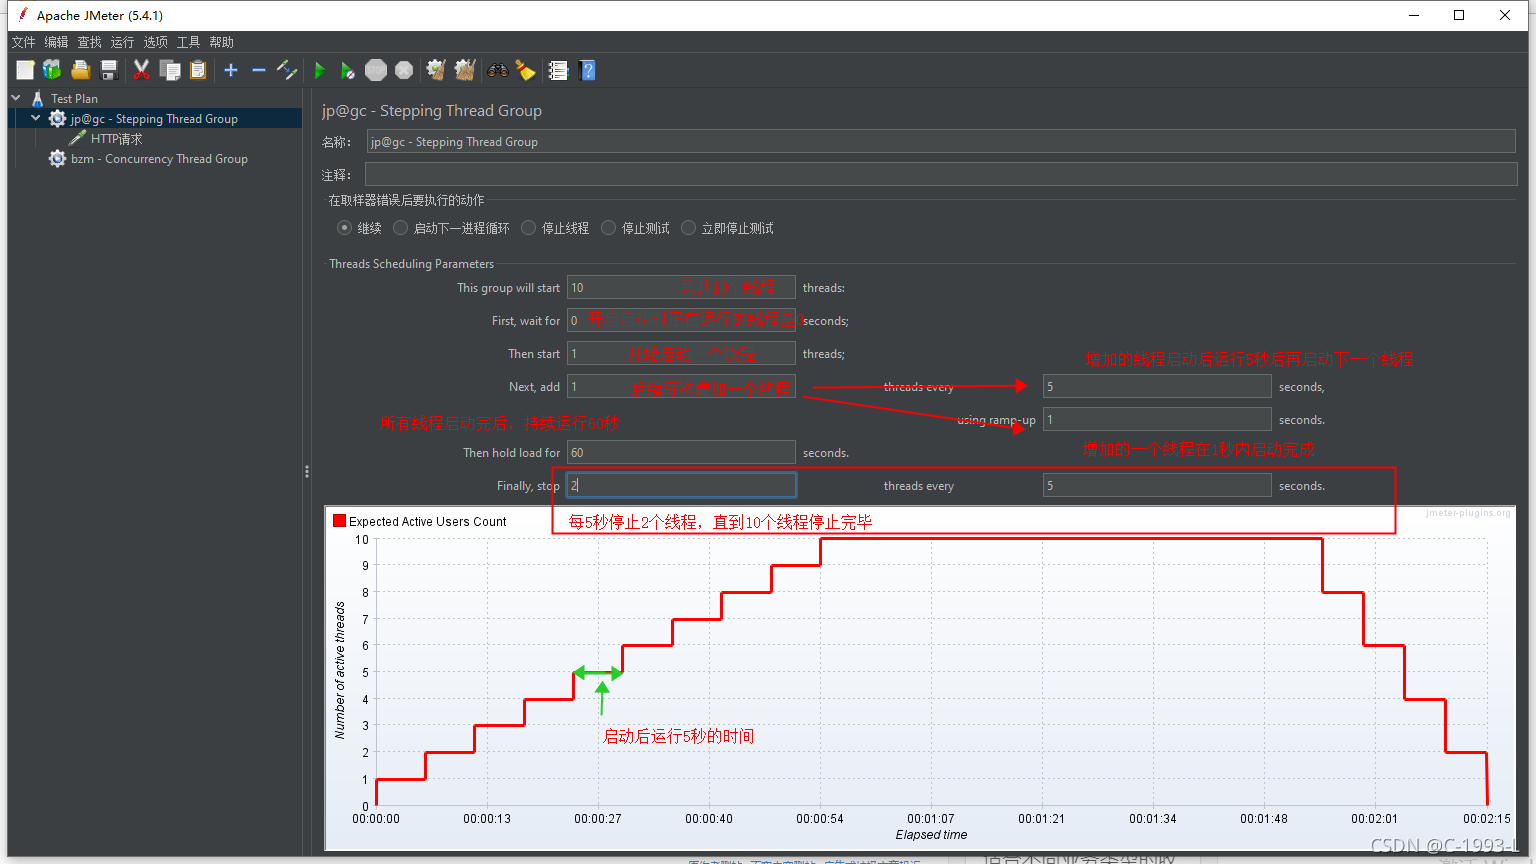The height and width of the screenshot is (864, 1536).
Task: Open the 运行 menu
Action: (122, 42)
